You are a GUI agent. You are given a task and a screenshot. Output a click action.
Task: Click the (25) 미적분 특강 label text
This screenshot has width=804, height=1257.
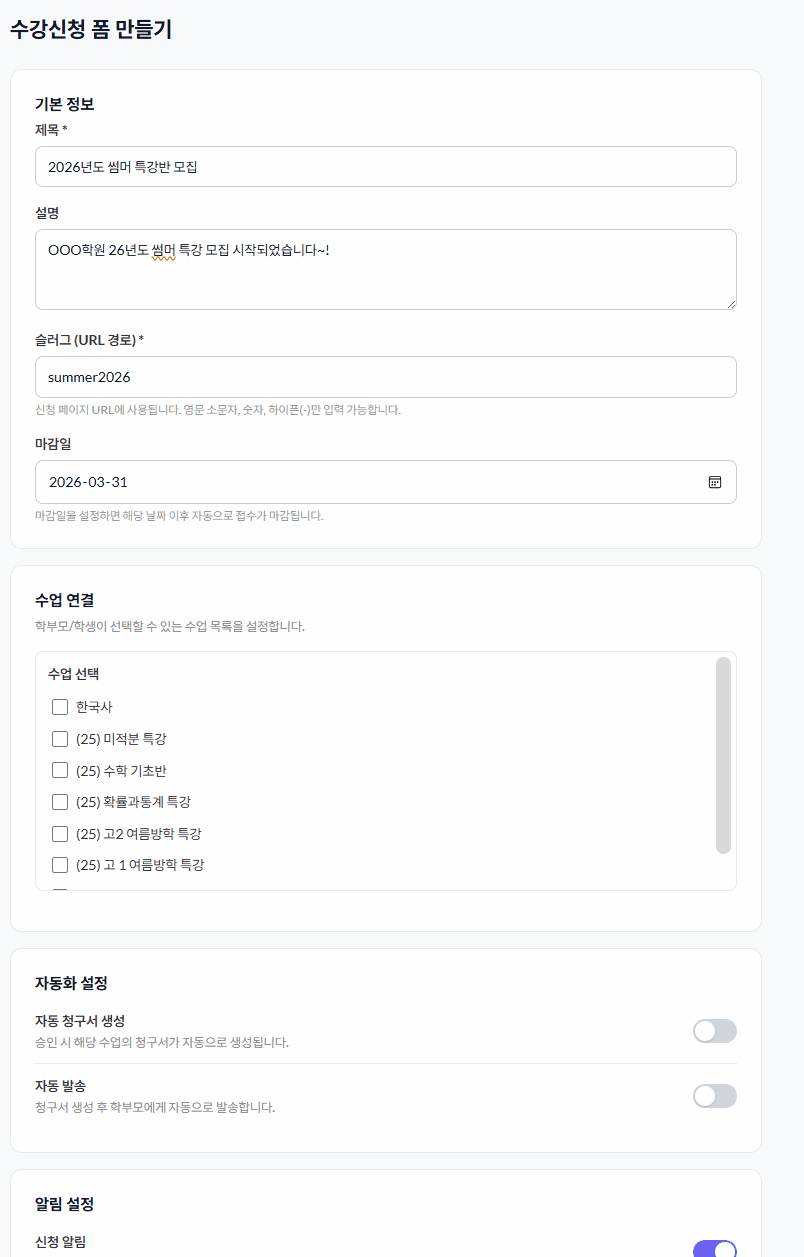pyautogui.click(x=121, y=739)
